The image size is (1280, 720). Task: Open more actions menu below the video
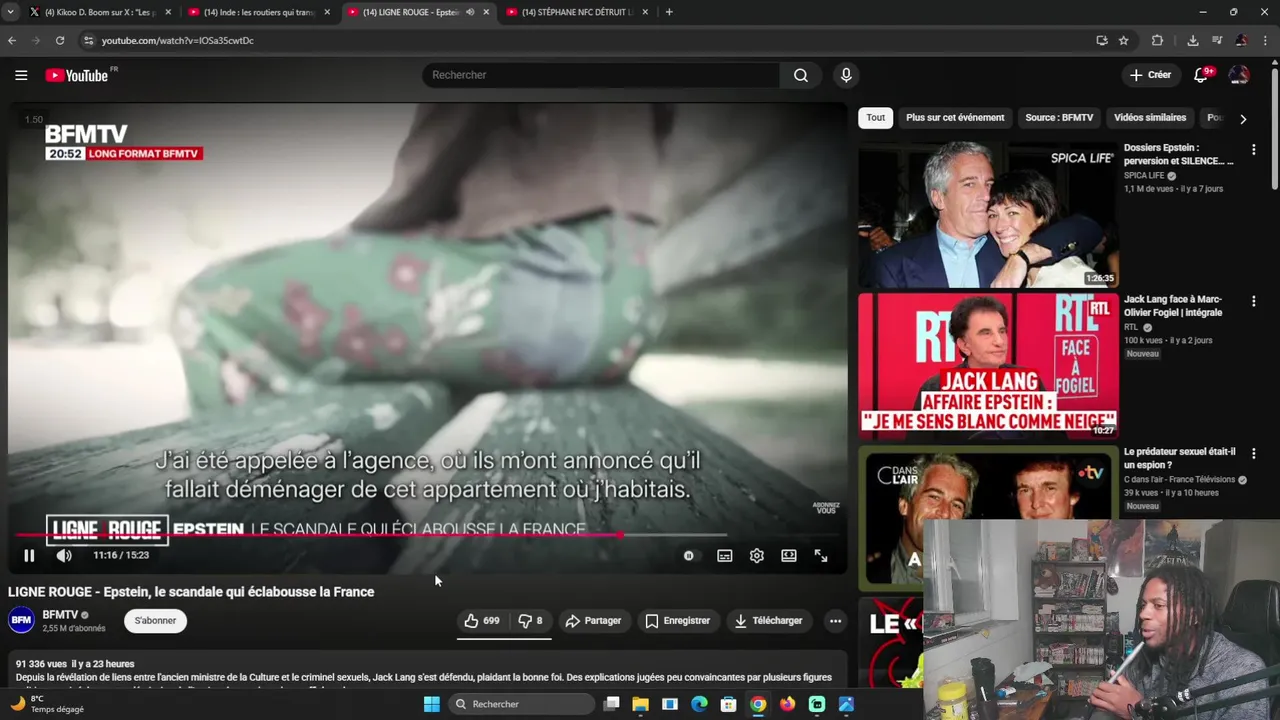835,621
